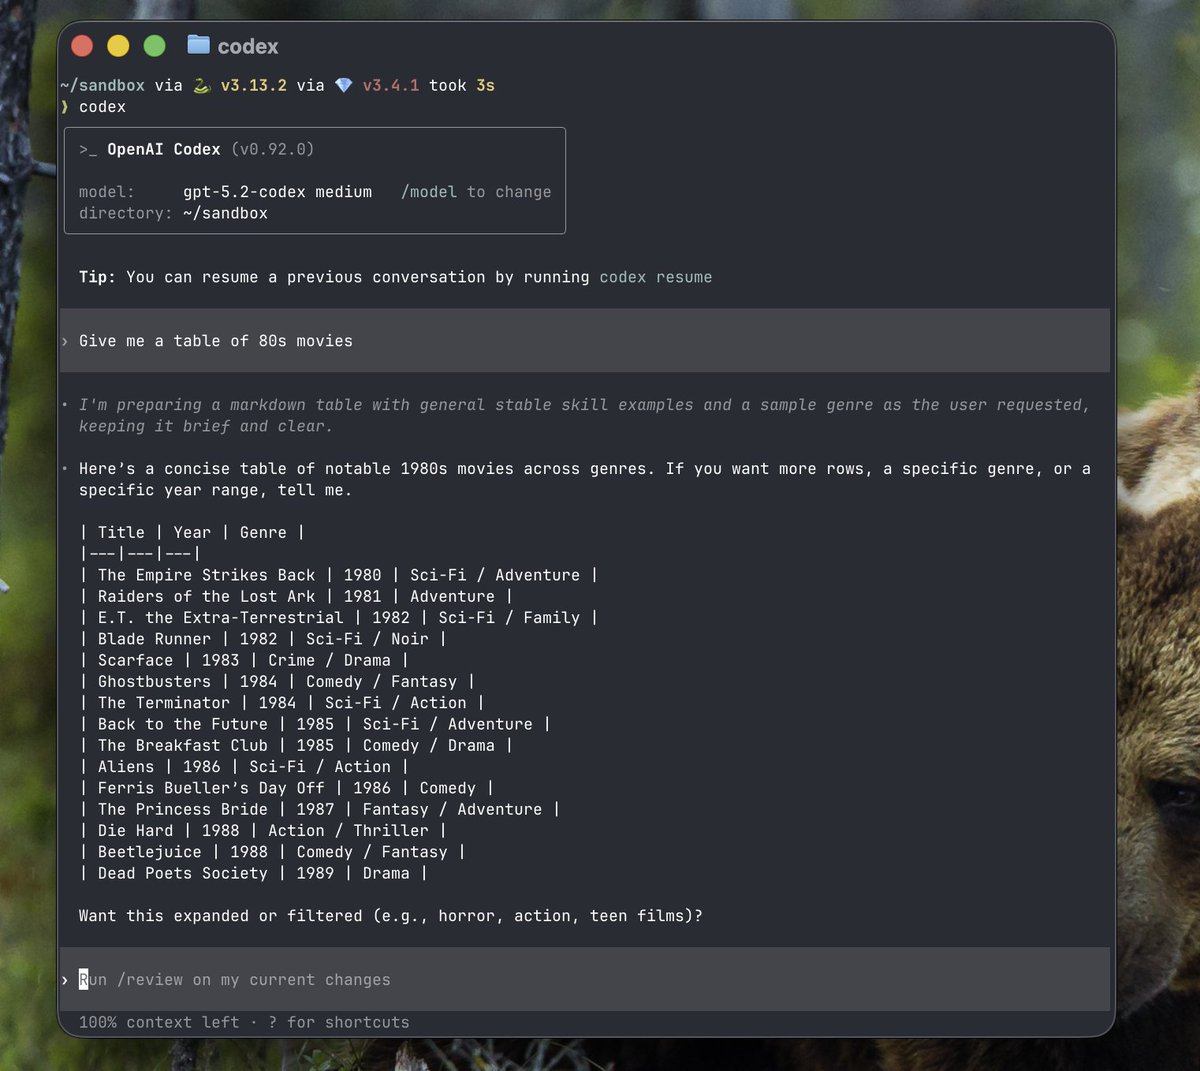Click the 'Aliens' row
1200x1071 pixels.
point(244,767)
